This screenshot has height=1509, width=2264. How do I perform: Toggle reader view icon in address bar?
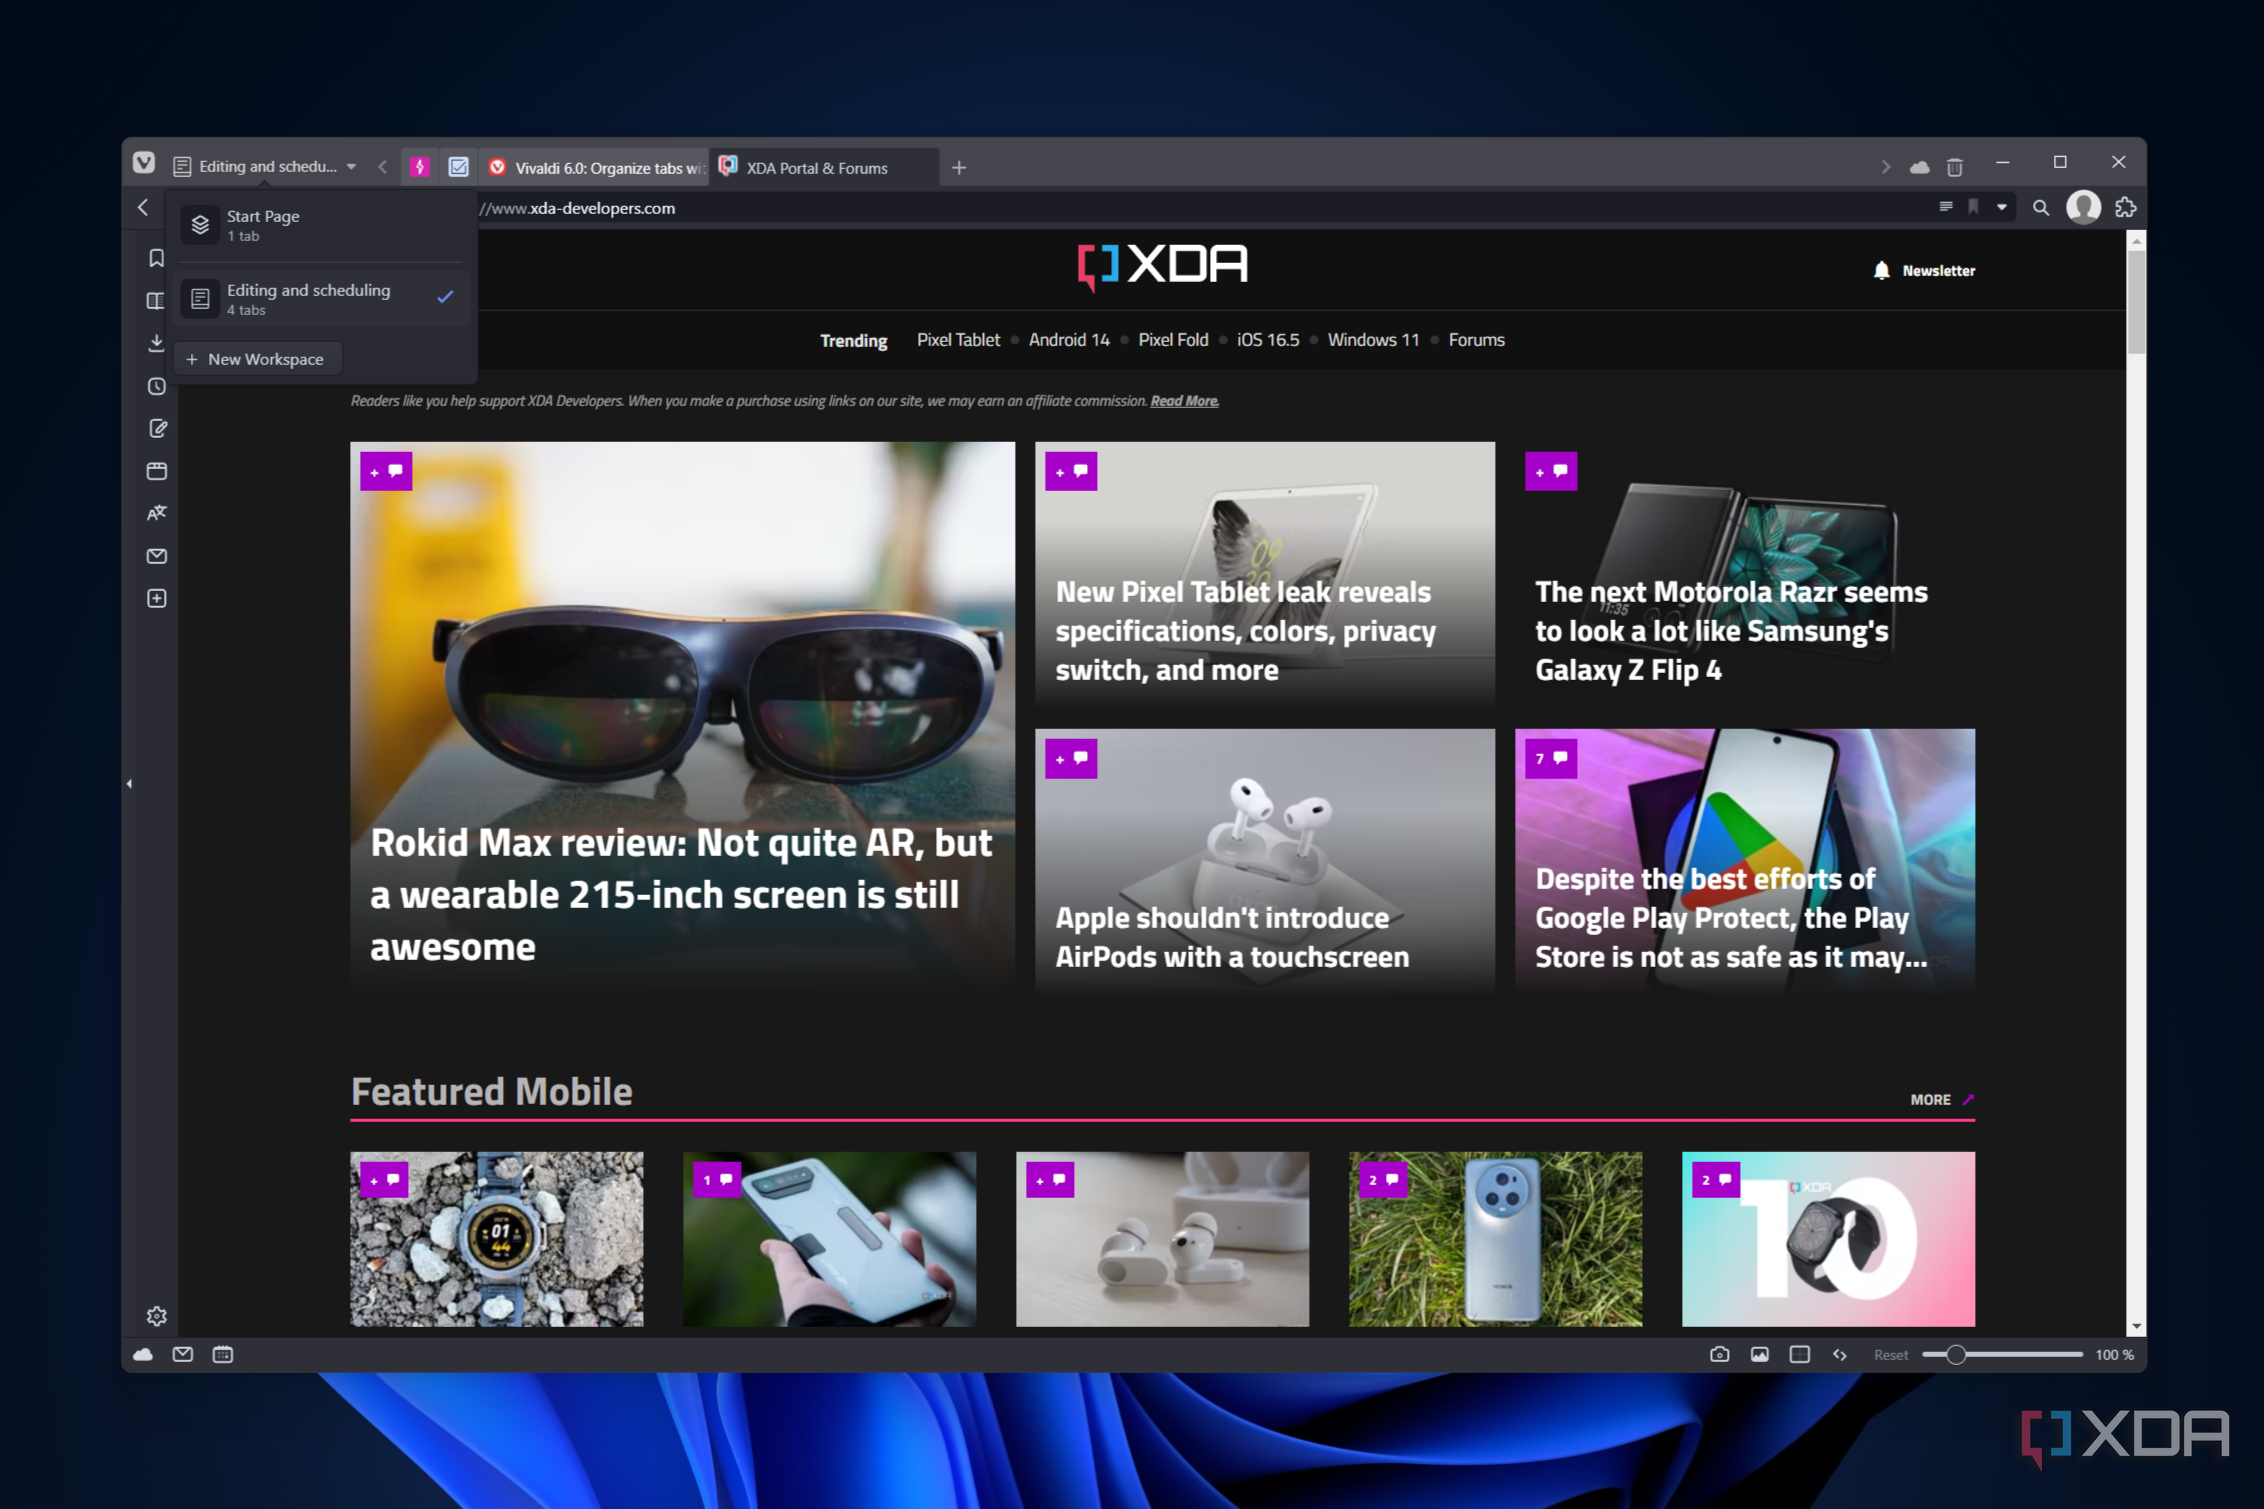tap(1946, 207)
